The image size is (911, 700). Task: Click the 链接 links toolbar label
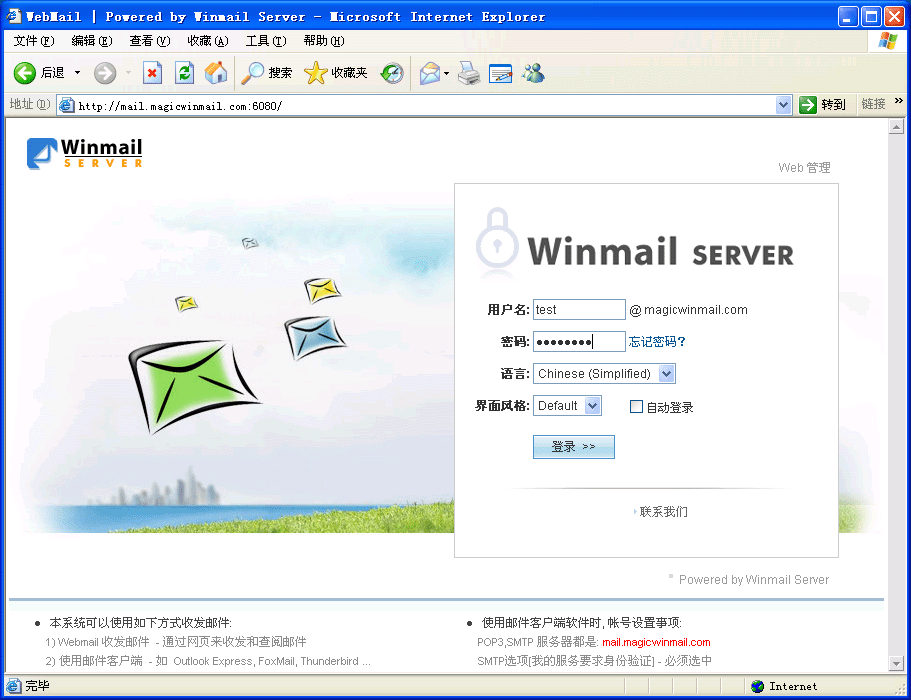[873, 104]
